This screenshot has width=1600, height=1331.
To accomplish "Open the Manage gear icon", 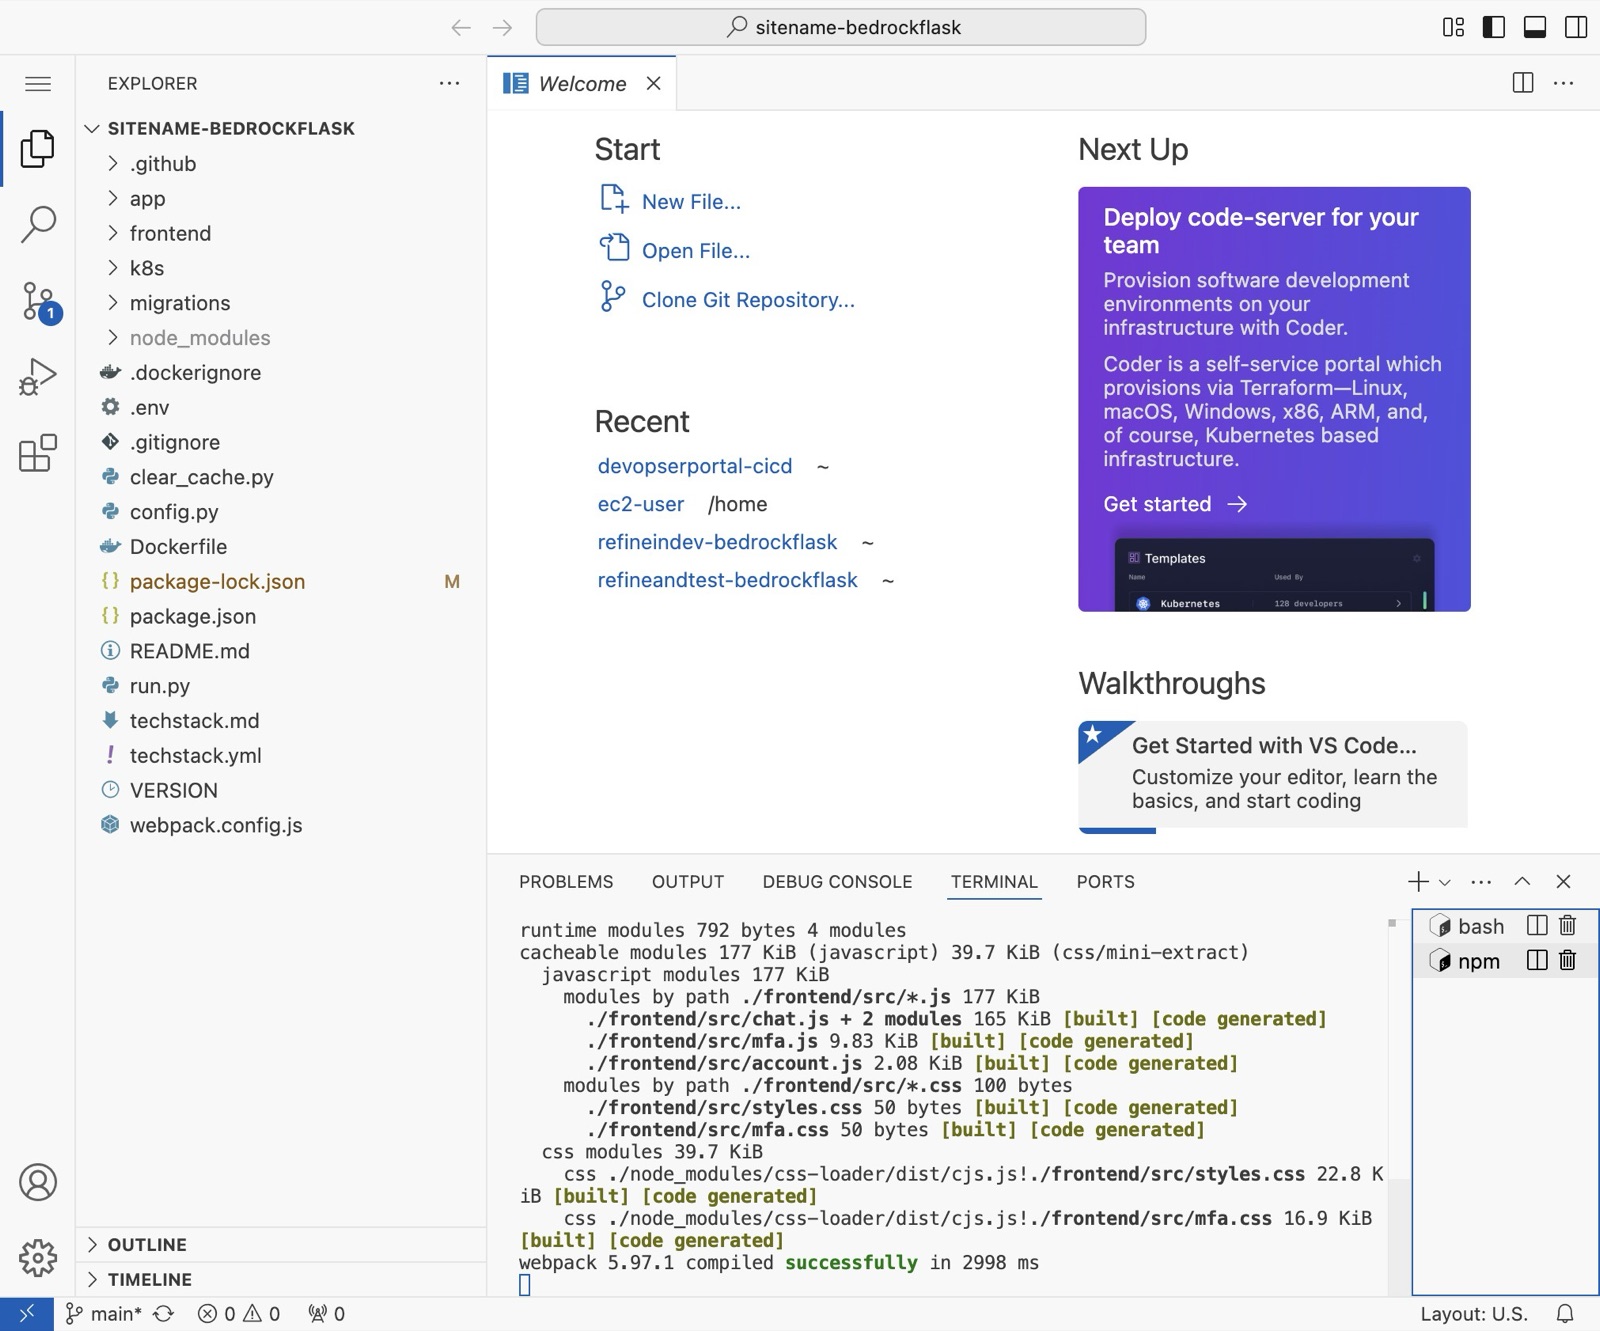I will (x=37, y=1257).
